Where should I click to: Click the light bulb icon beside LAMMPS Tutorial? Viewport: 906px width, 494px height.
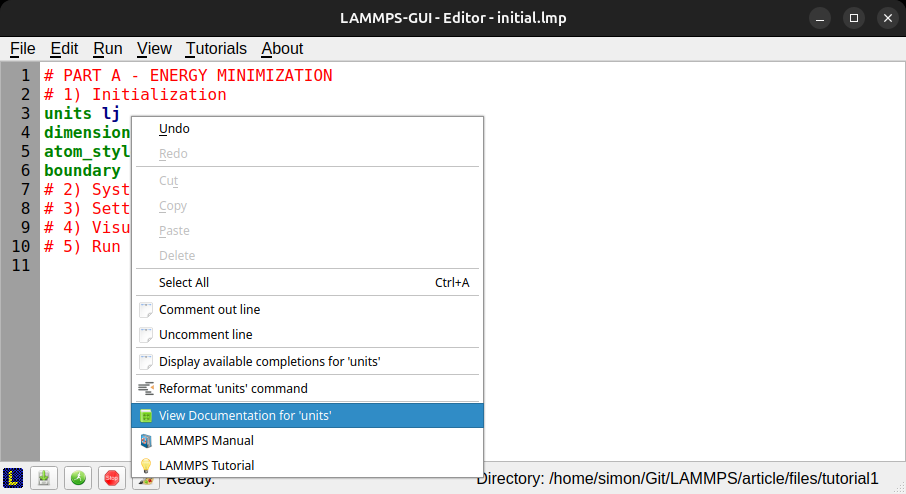pyautogui.click(x=146, y=465)
